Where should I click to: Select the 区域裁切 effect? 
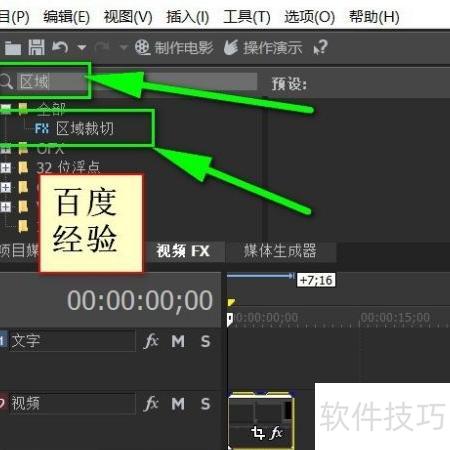click(x=85, y=128)
